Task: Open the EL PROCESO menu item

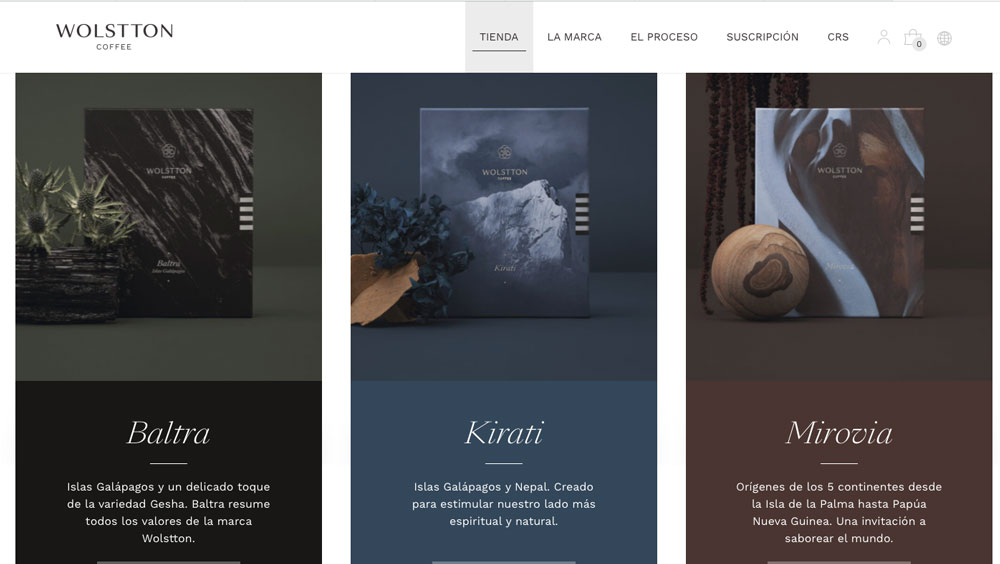Action: click(664, 37)
